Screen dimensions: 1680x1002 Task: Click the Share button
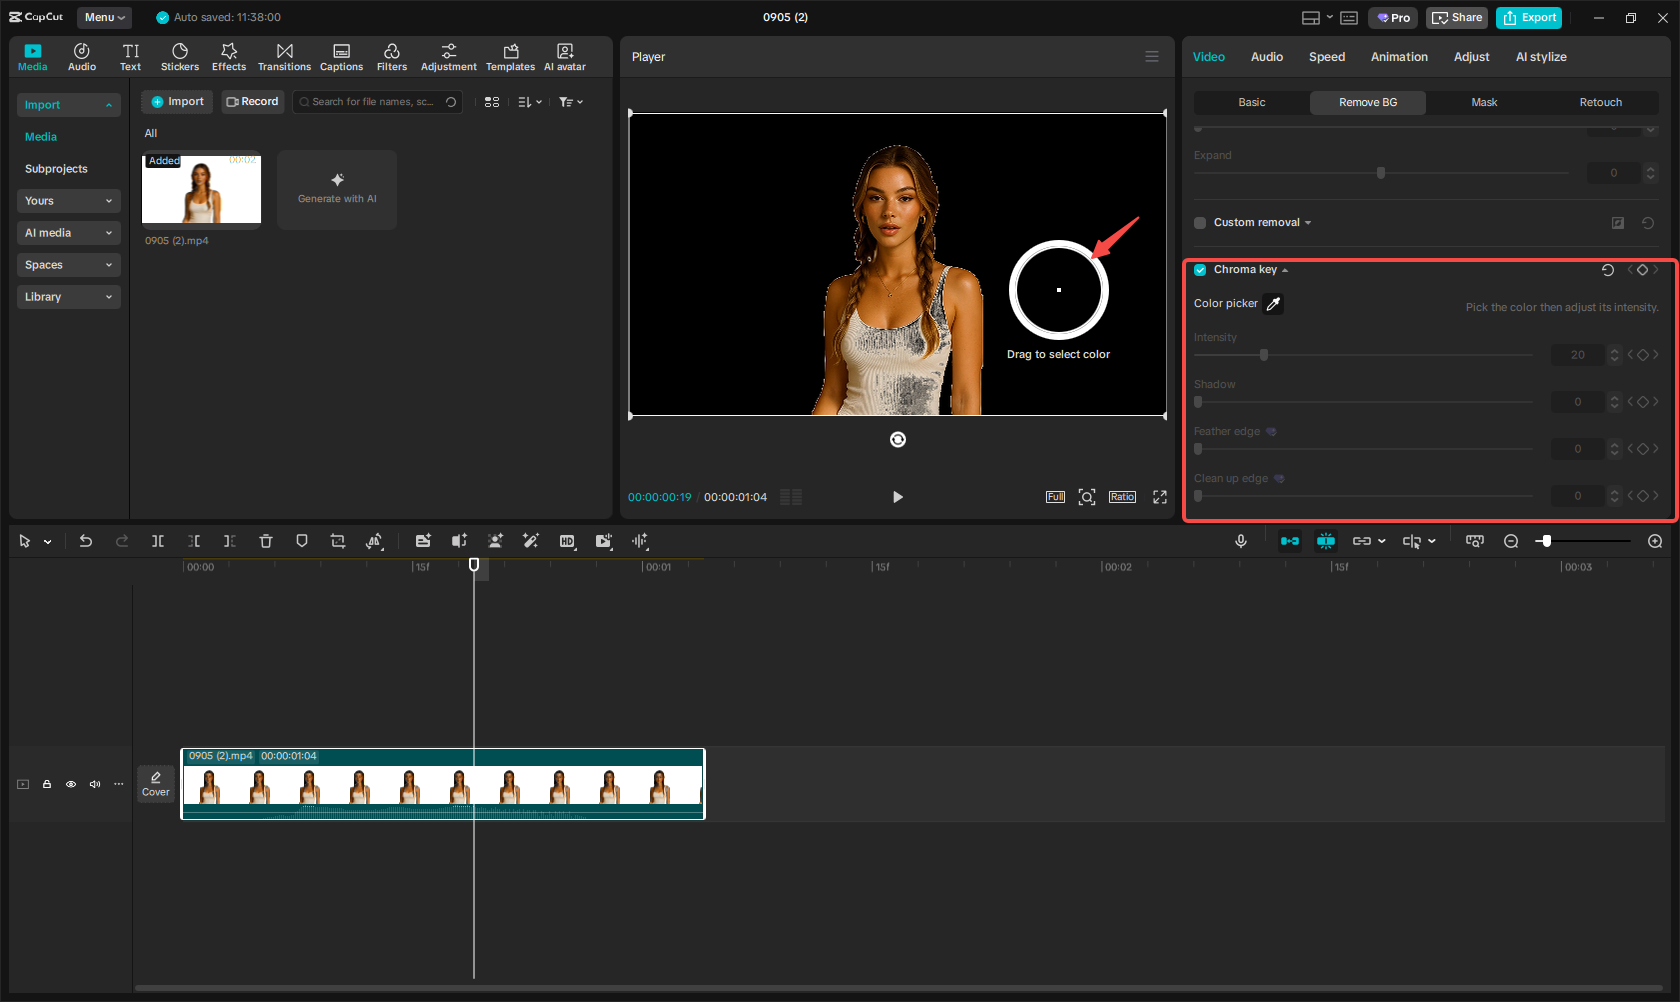[x=1456, y=18]
